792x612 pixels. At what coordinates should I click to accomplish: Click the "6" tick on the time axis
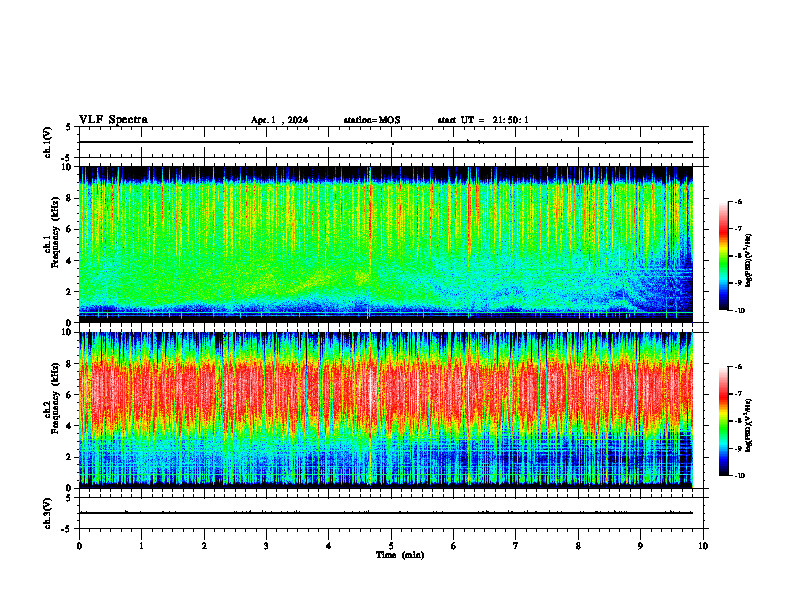[x=454, y=546]
